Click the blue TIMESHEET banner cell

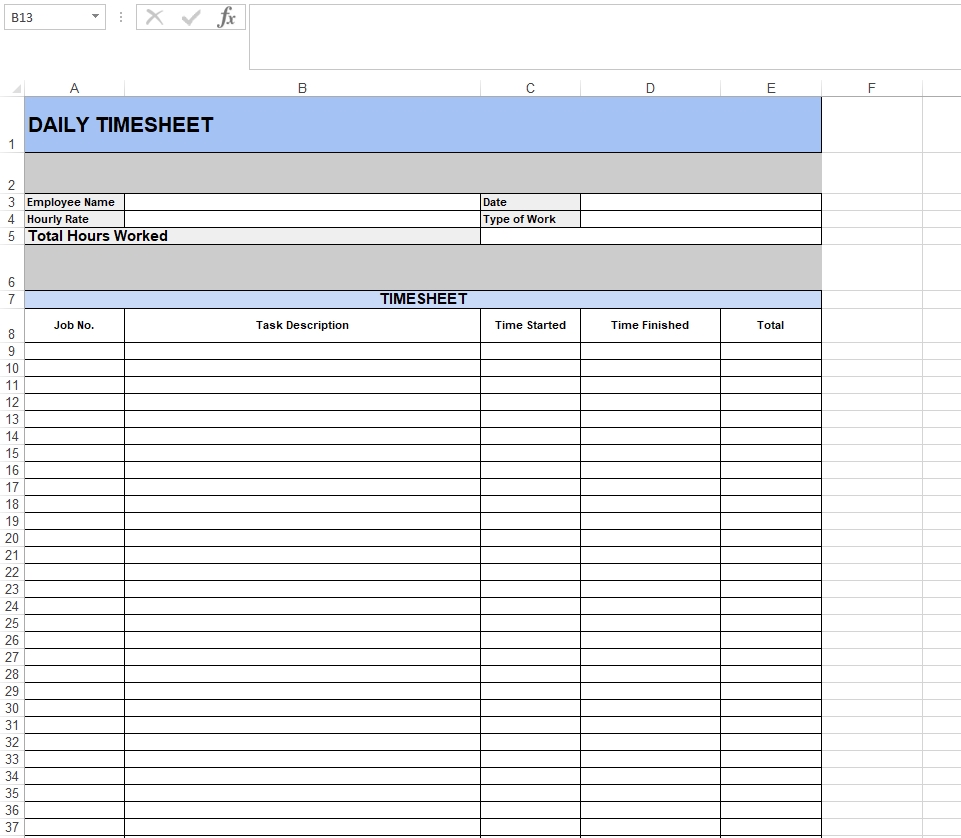click(422, 299)
